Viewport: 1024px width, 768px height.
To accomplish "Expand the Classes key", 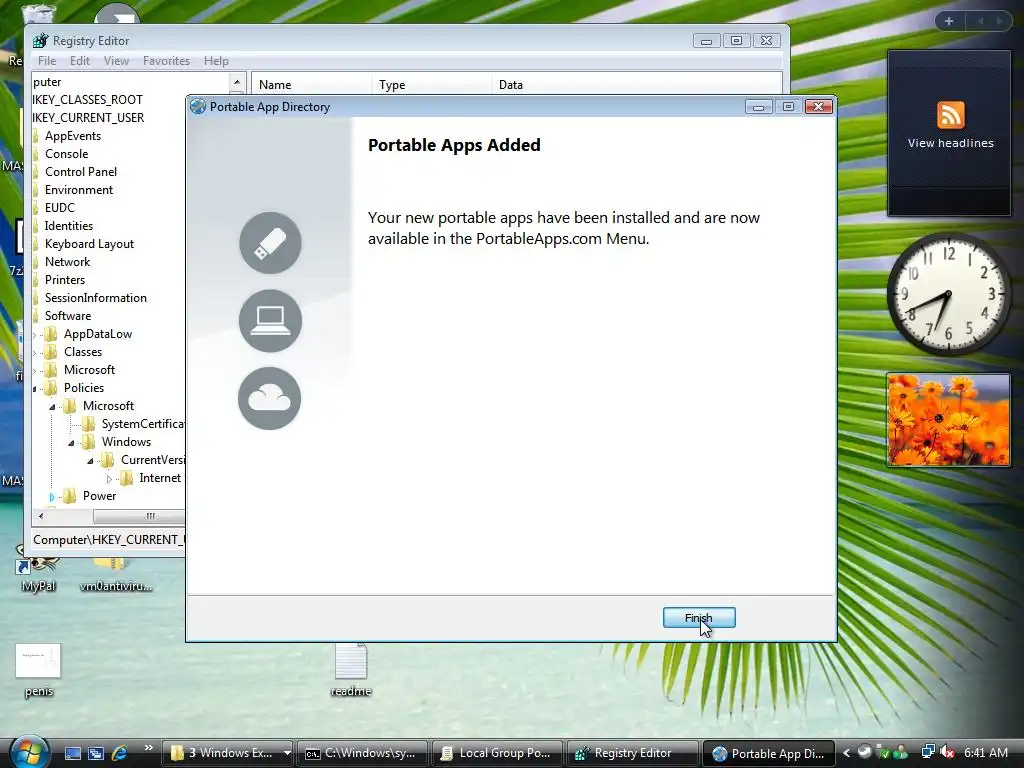I will (x=35, y=353).
